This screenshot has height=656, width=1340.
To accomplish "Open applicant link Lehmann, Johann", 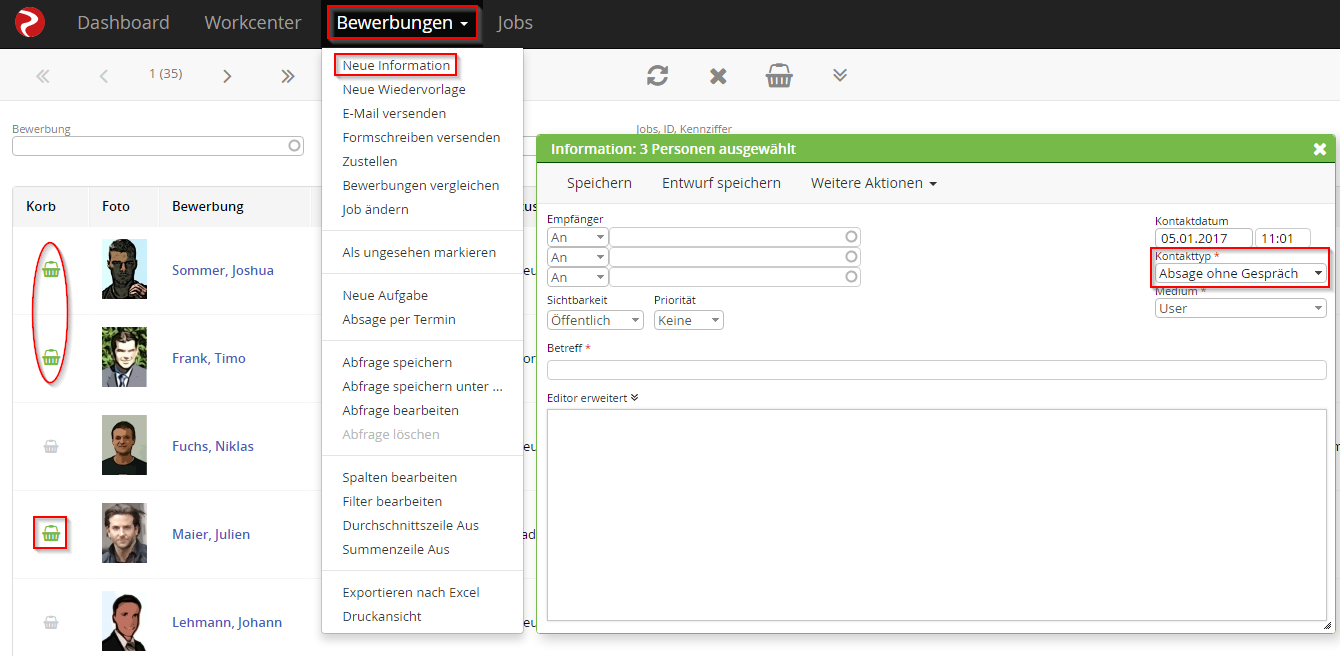I will 227,622.
